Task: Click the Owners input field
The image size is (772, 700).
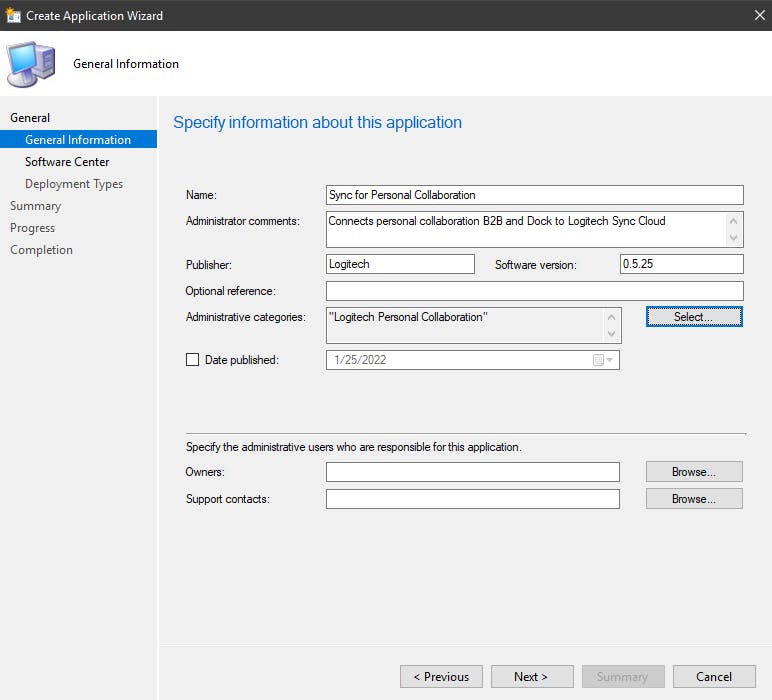Action: click(473, 472)
